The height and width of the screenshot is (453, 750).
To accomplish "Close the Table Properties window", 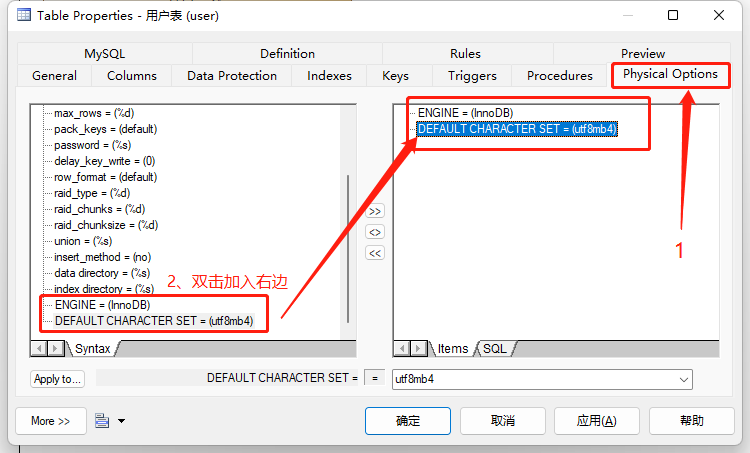I will pos(718,15).
